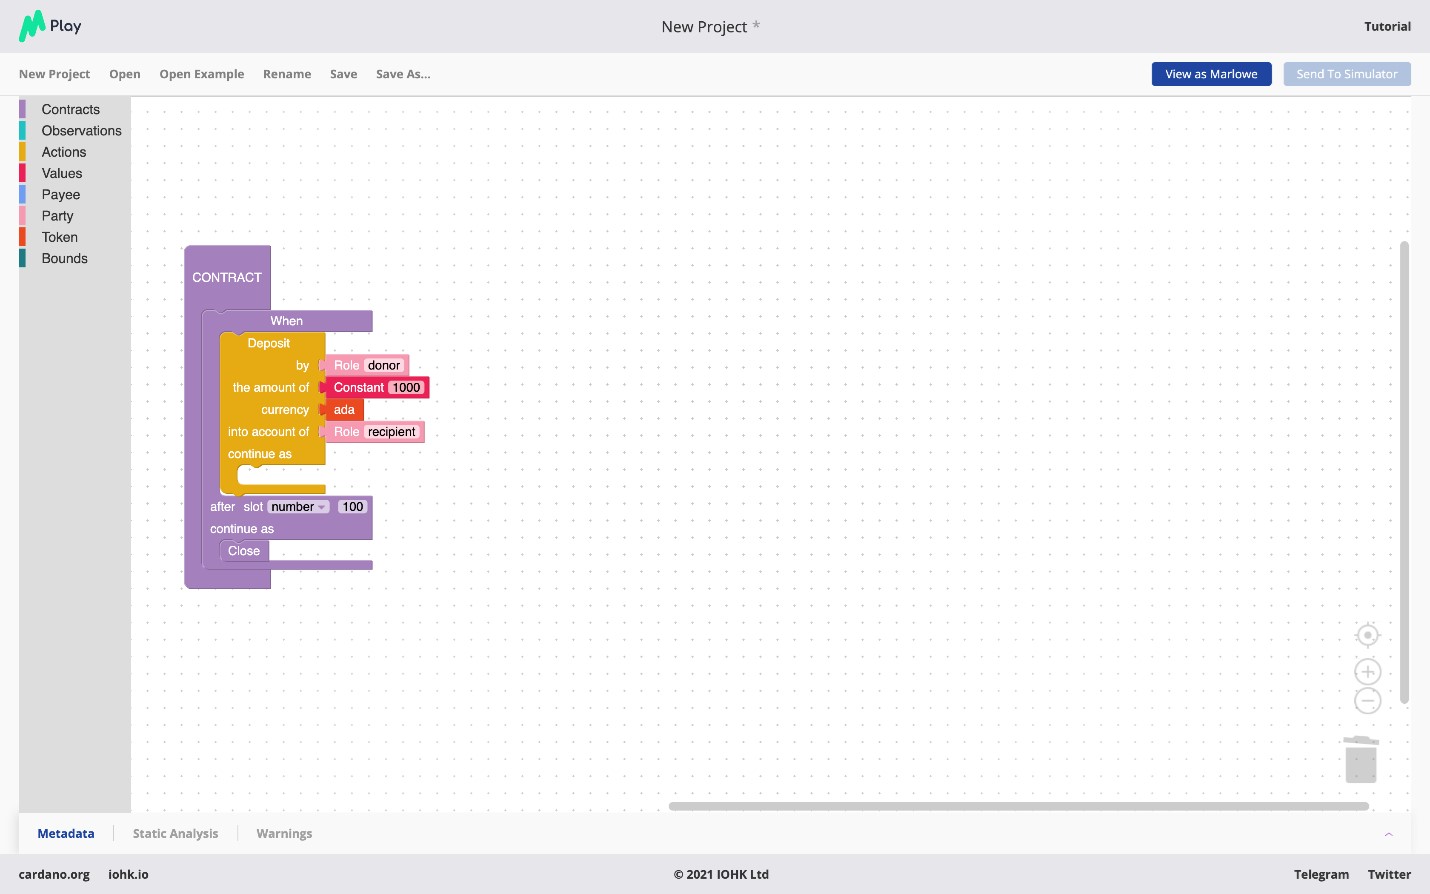
Task: Select the When block
Action: [x=287, y=321]
